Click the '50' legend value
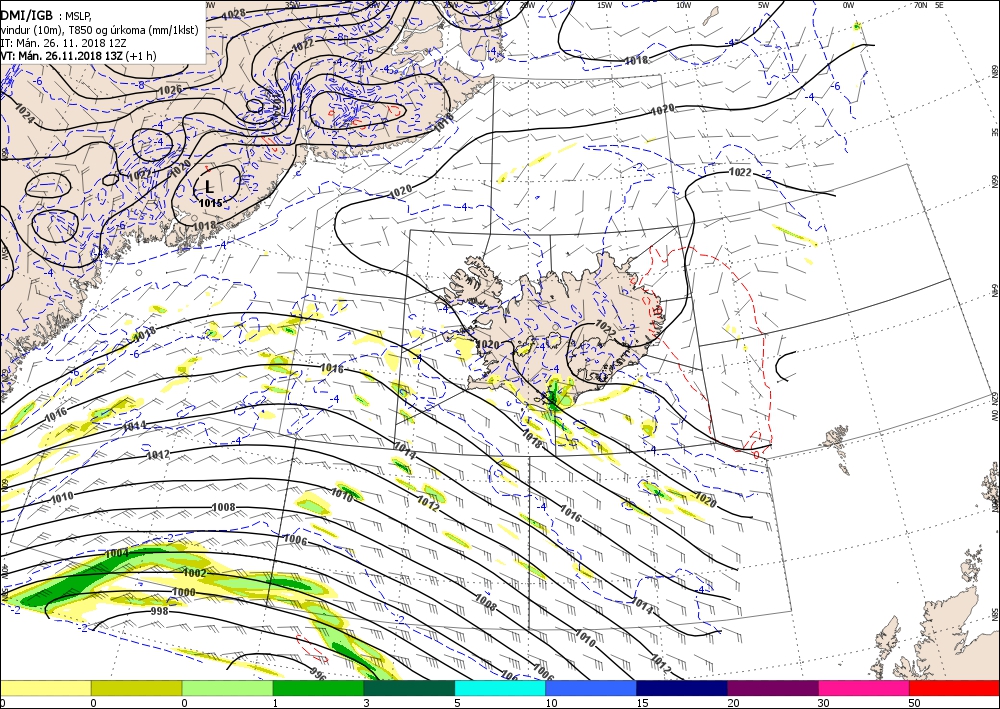The image size is (1000, 709). (914, 703)
